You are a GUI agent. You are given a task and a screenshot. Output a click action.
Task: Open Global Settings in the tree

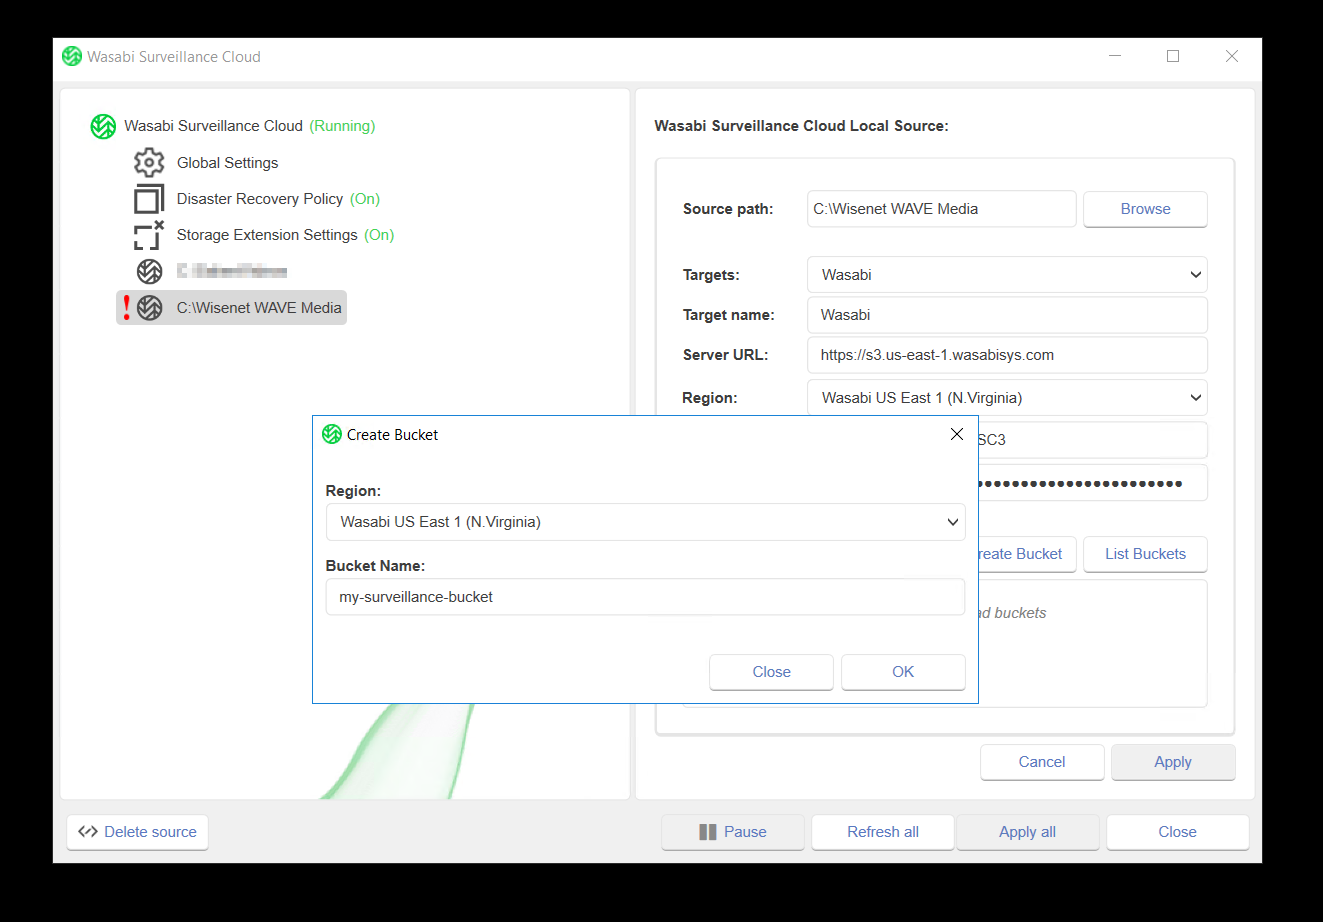[227, 163]
